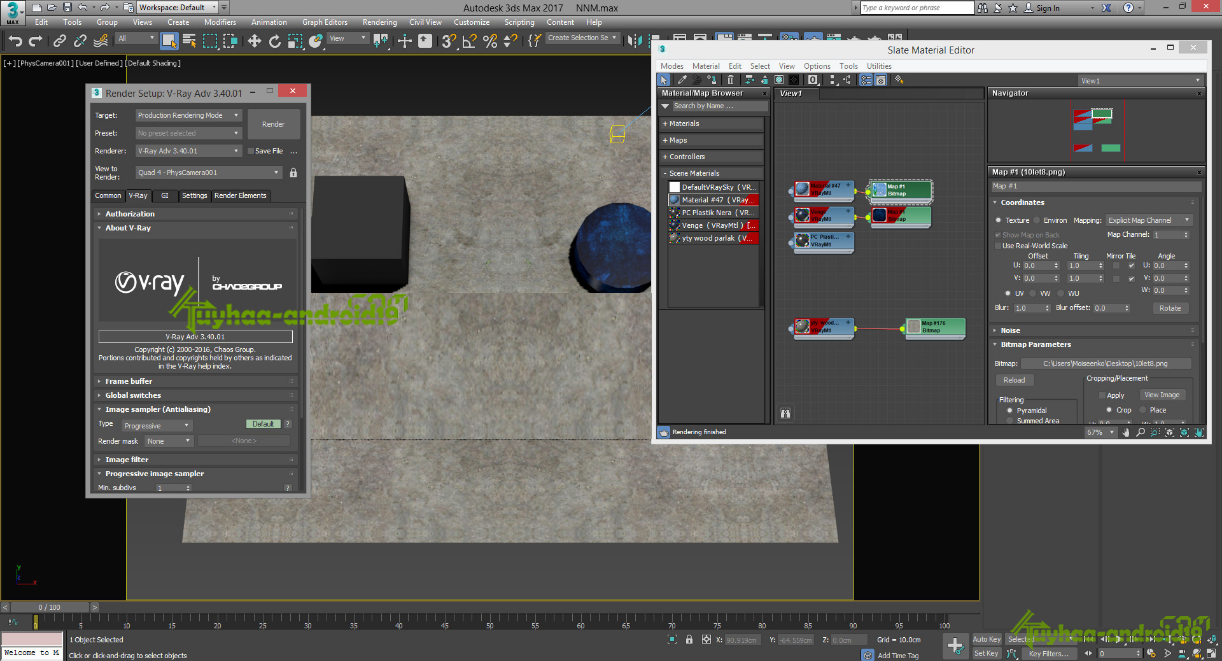Expand the Frame buffer rollout
The width and height of the screenshot is (1222, 661).
point(196,381)
